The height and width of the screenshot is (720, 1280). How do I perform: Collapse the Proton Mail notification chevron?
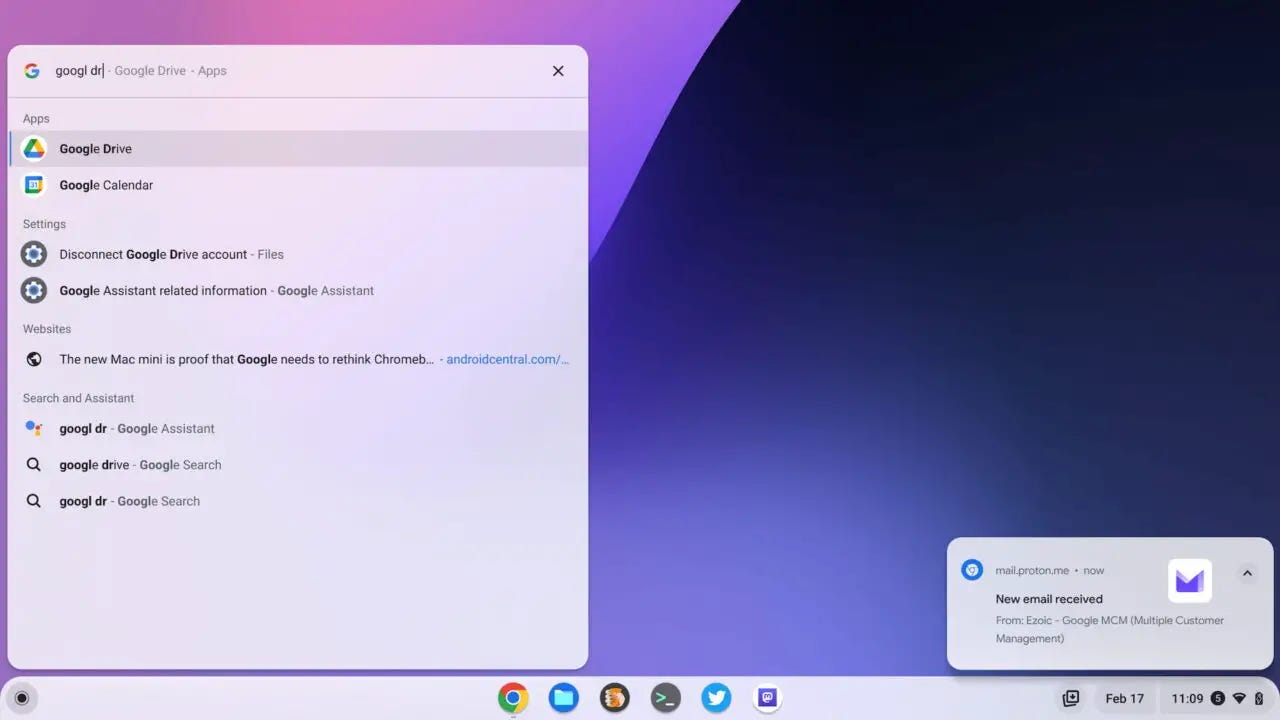click(x=1246, y=573)
